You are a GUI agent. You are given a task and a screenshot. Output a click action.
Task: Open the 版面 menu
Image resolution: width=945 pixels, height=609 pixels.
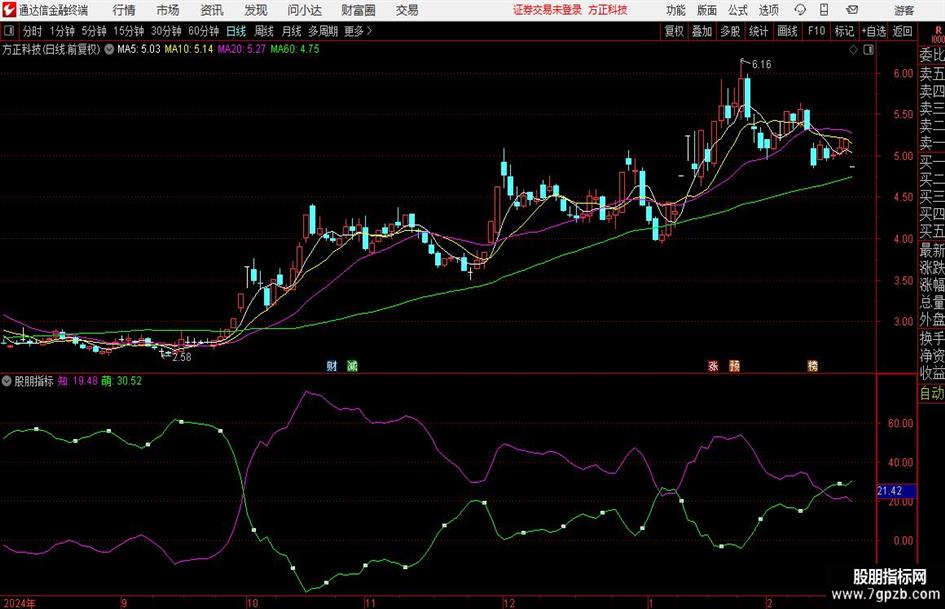point(707,10)
